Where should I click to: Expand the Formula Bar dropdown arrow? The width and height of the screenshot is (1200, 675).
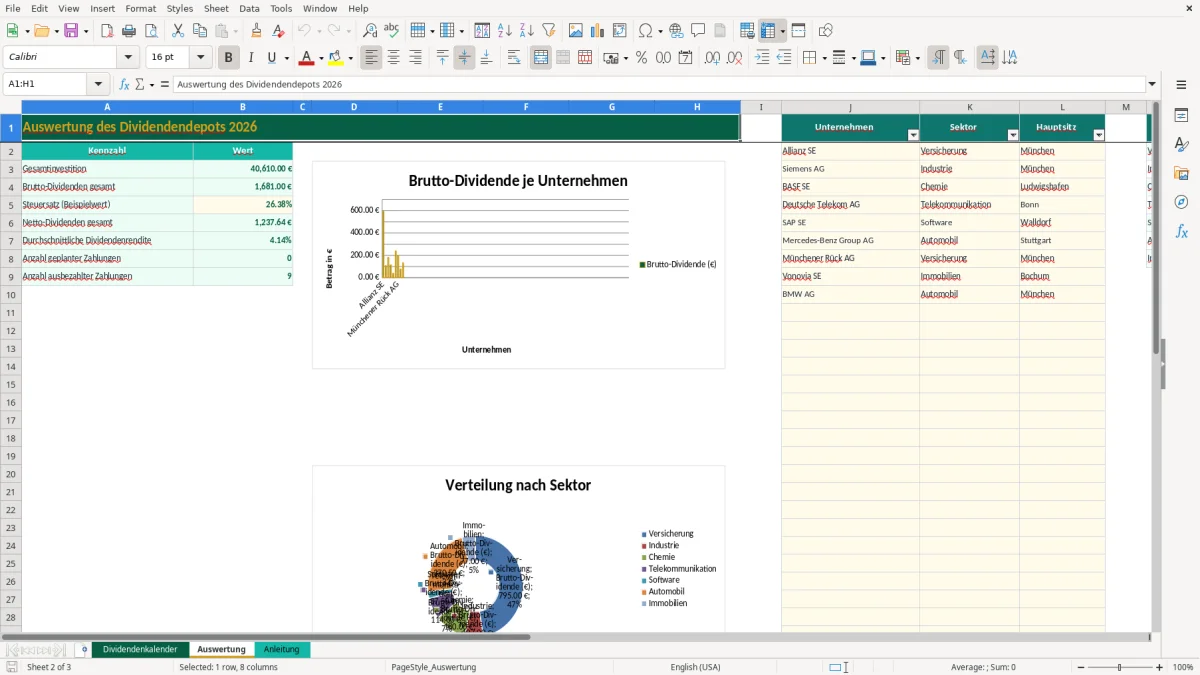[x=1153, y=84]
